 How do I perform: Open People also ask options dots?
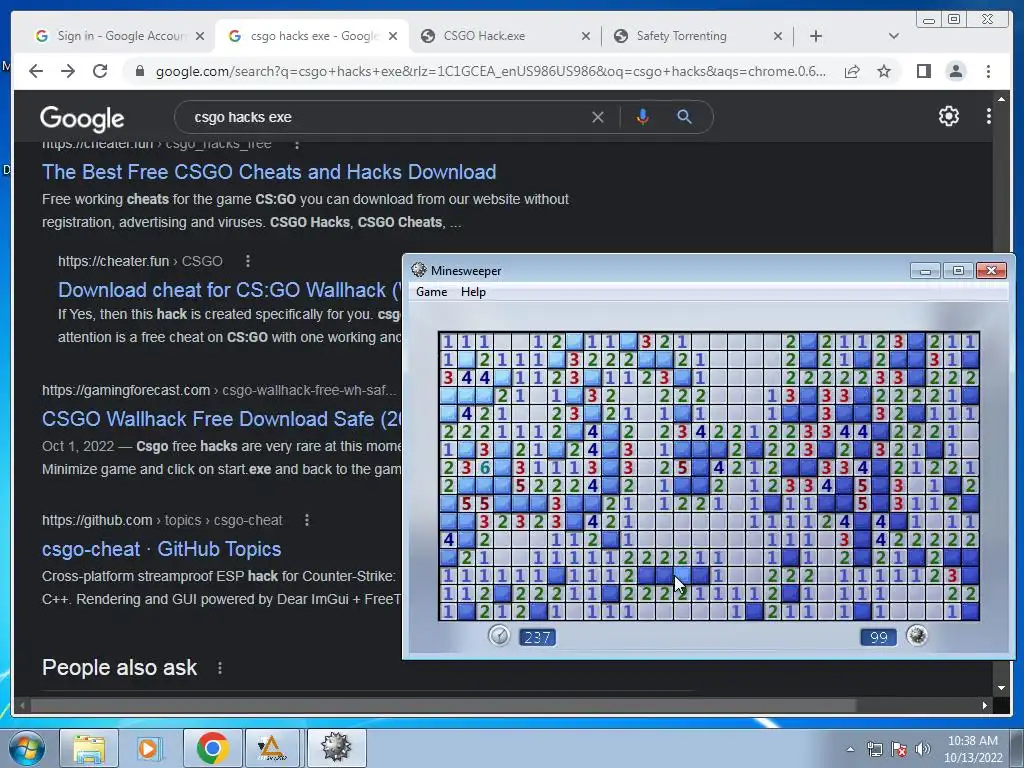[220, 668]
